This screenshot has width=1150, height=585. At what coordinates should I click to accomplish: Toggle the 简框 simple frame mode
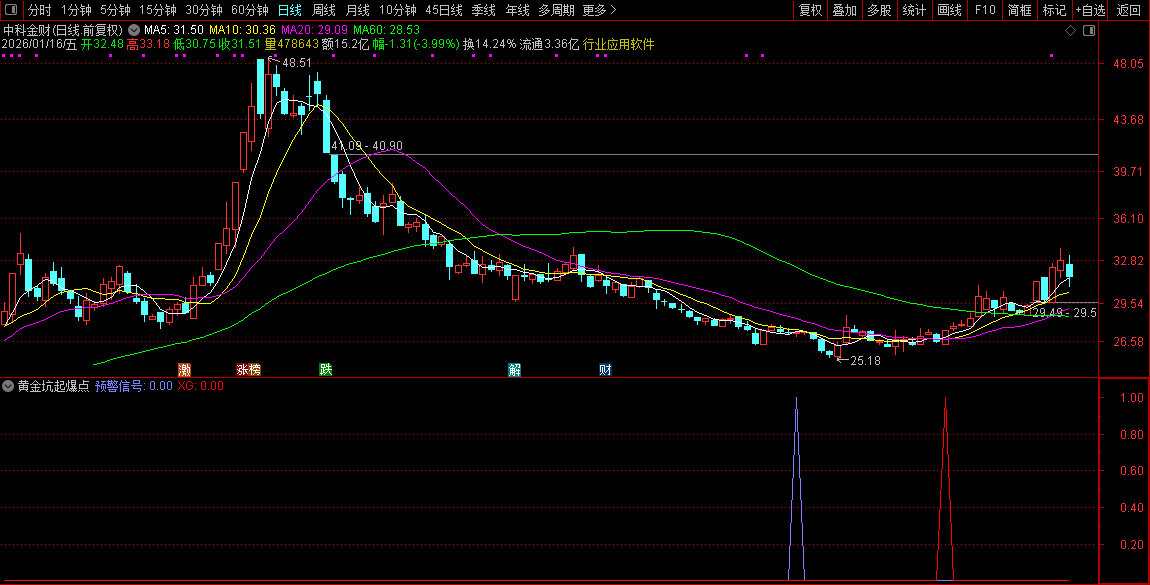point(1019,10)
